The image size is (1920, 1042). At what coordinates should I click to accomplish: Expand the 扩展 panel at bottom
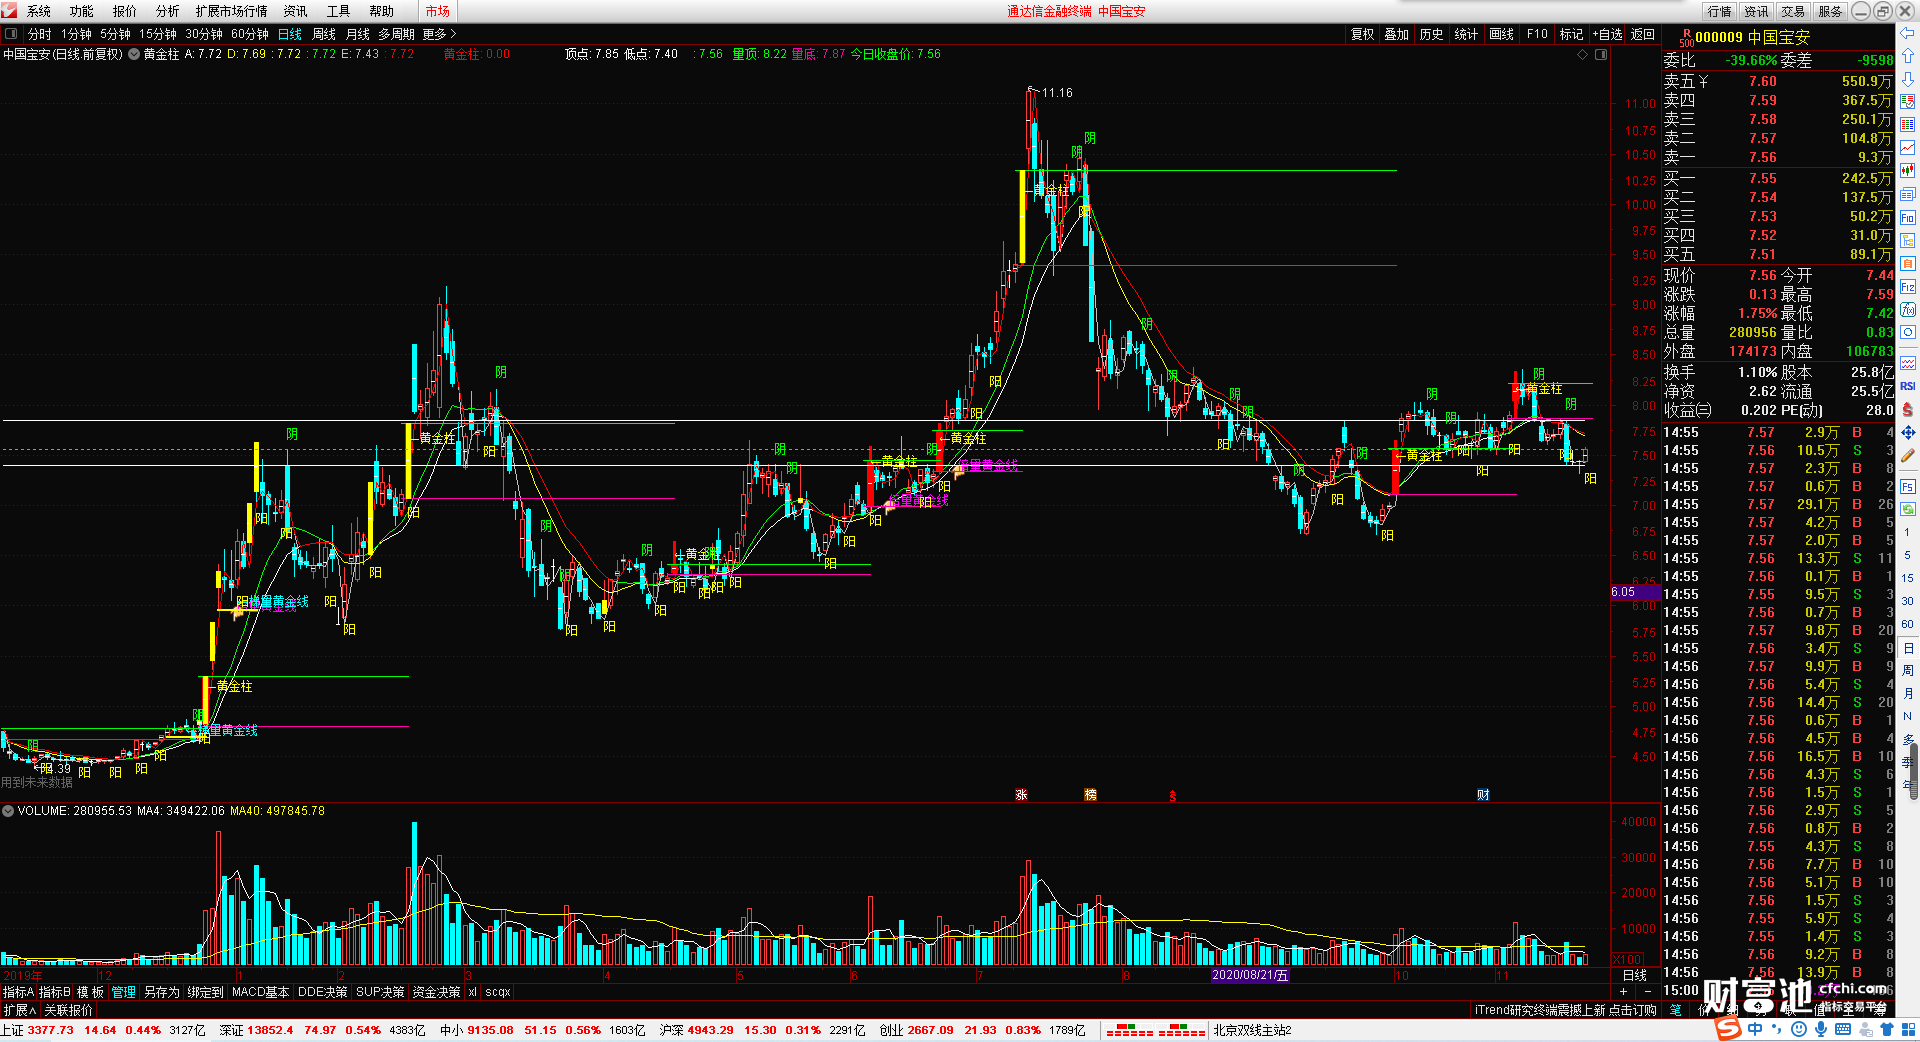(19, 1010)
